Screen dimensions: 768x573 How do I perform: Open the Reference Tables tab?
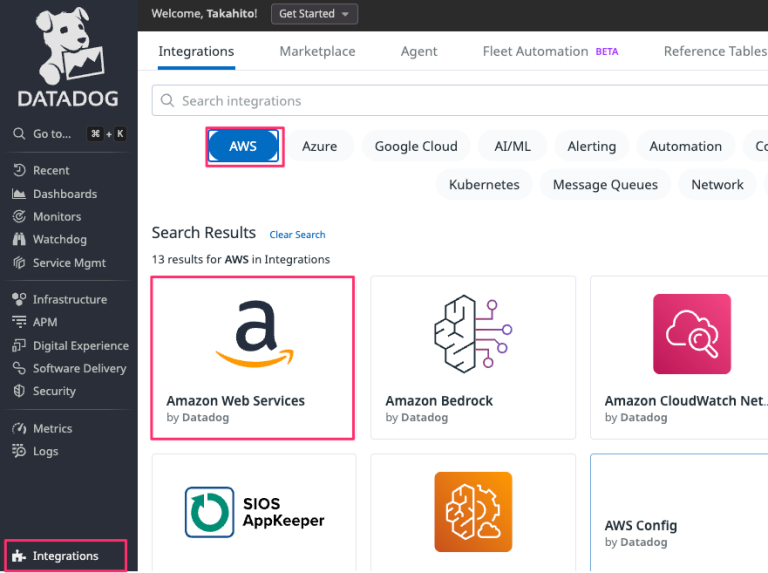coord(716,51)
